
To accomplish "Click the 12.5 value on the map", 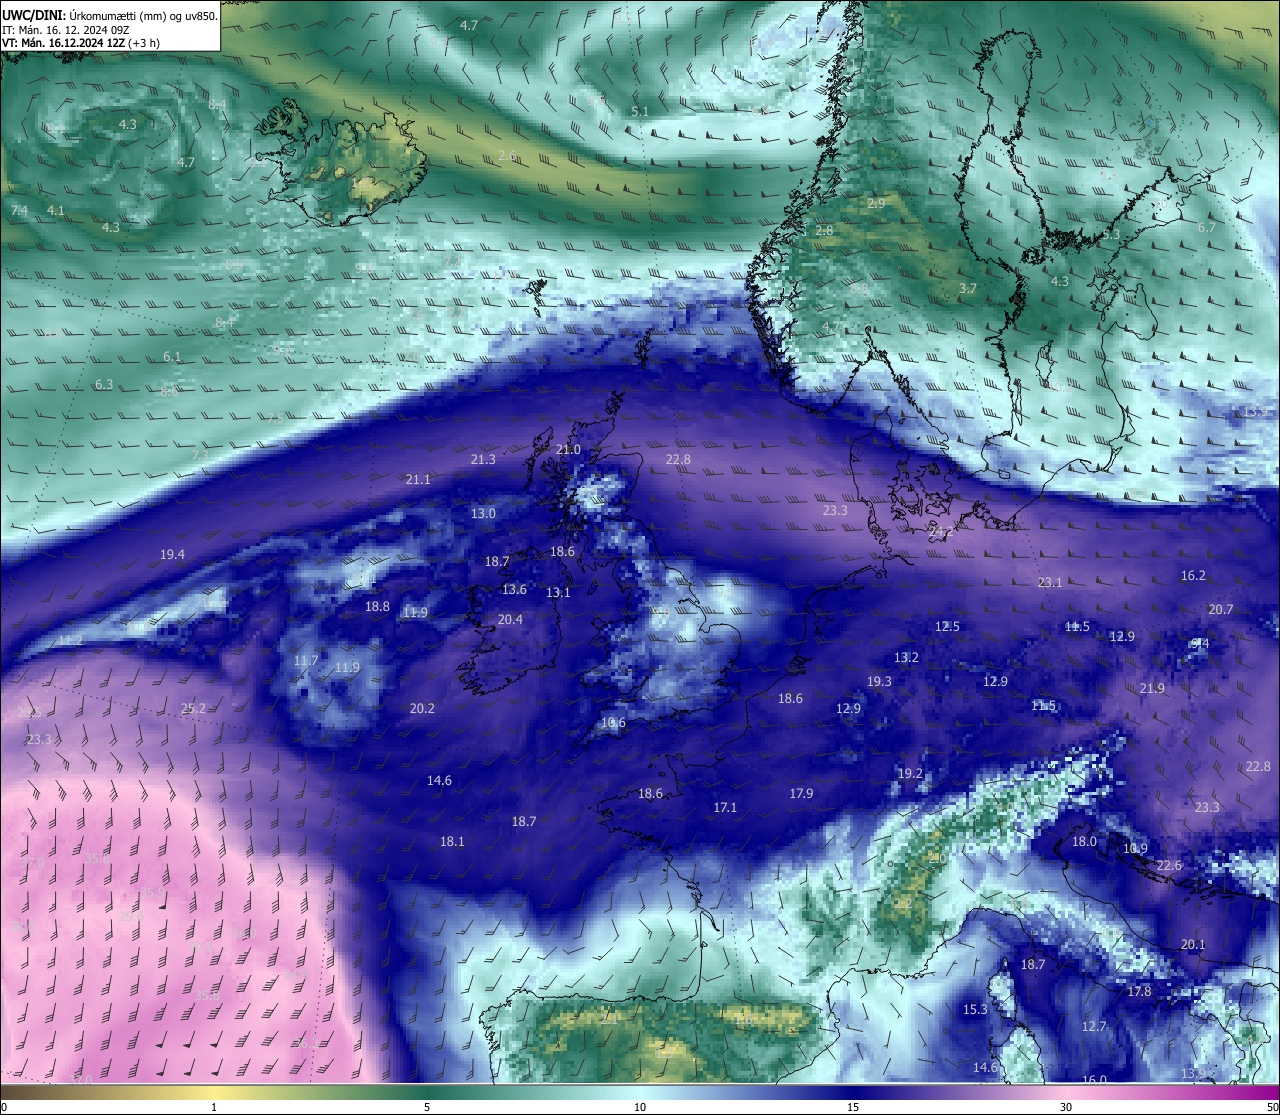I will pos(947,626).
